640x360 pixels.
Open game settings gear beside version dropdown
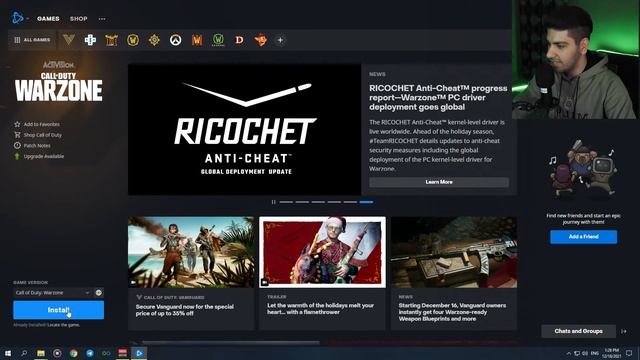point(99,293)
